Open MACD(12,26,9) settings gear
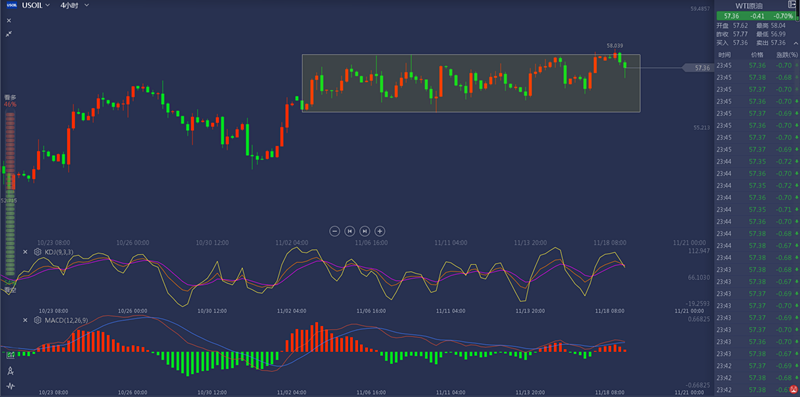 tap(37, 320)
